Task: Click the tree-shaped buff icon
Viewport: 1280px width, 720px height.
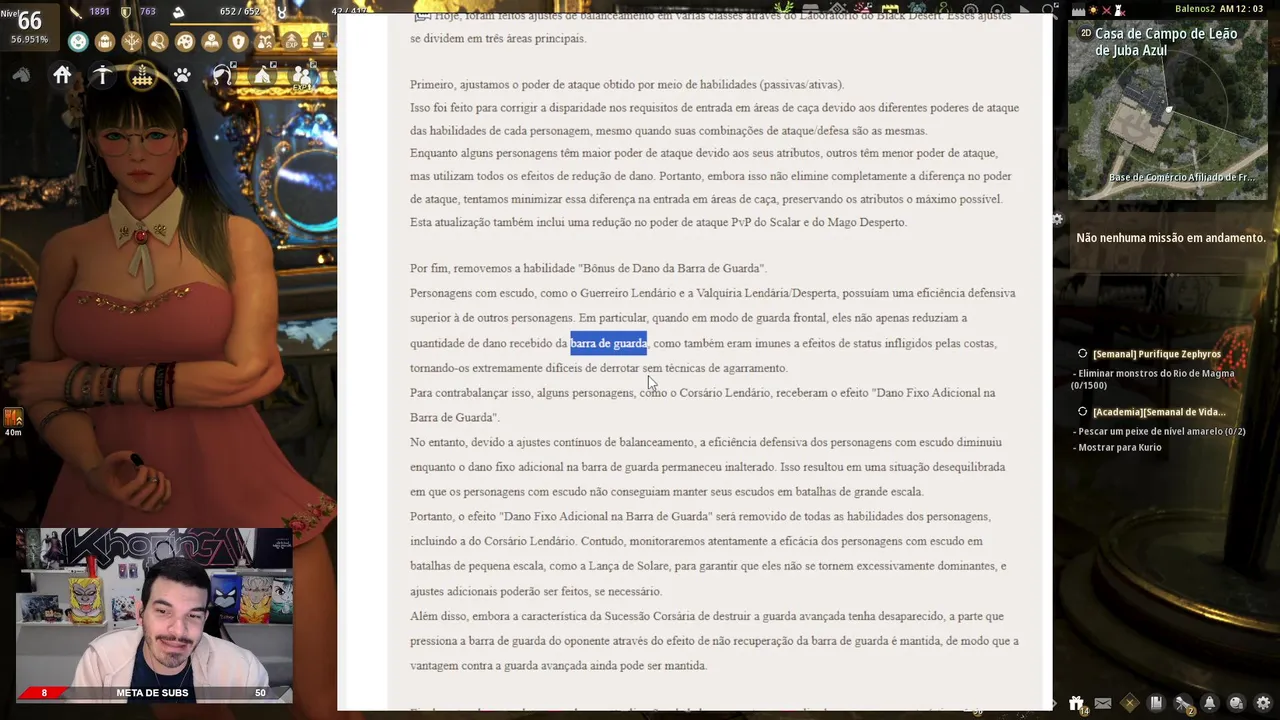Action: [x=132, y=42]
